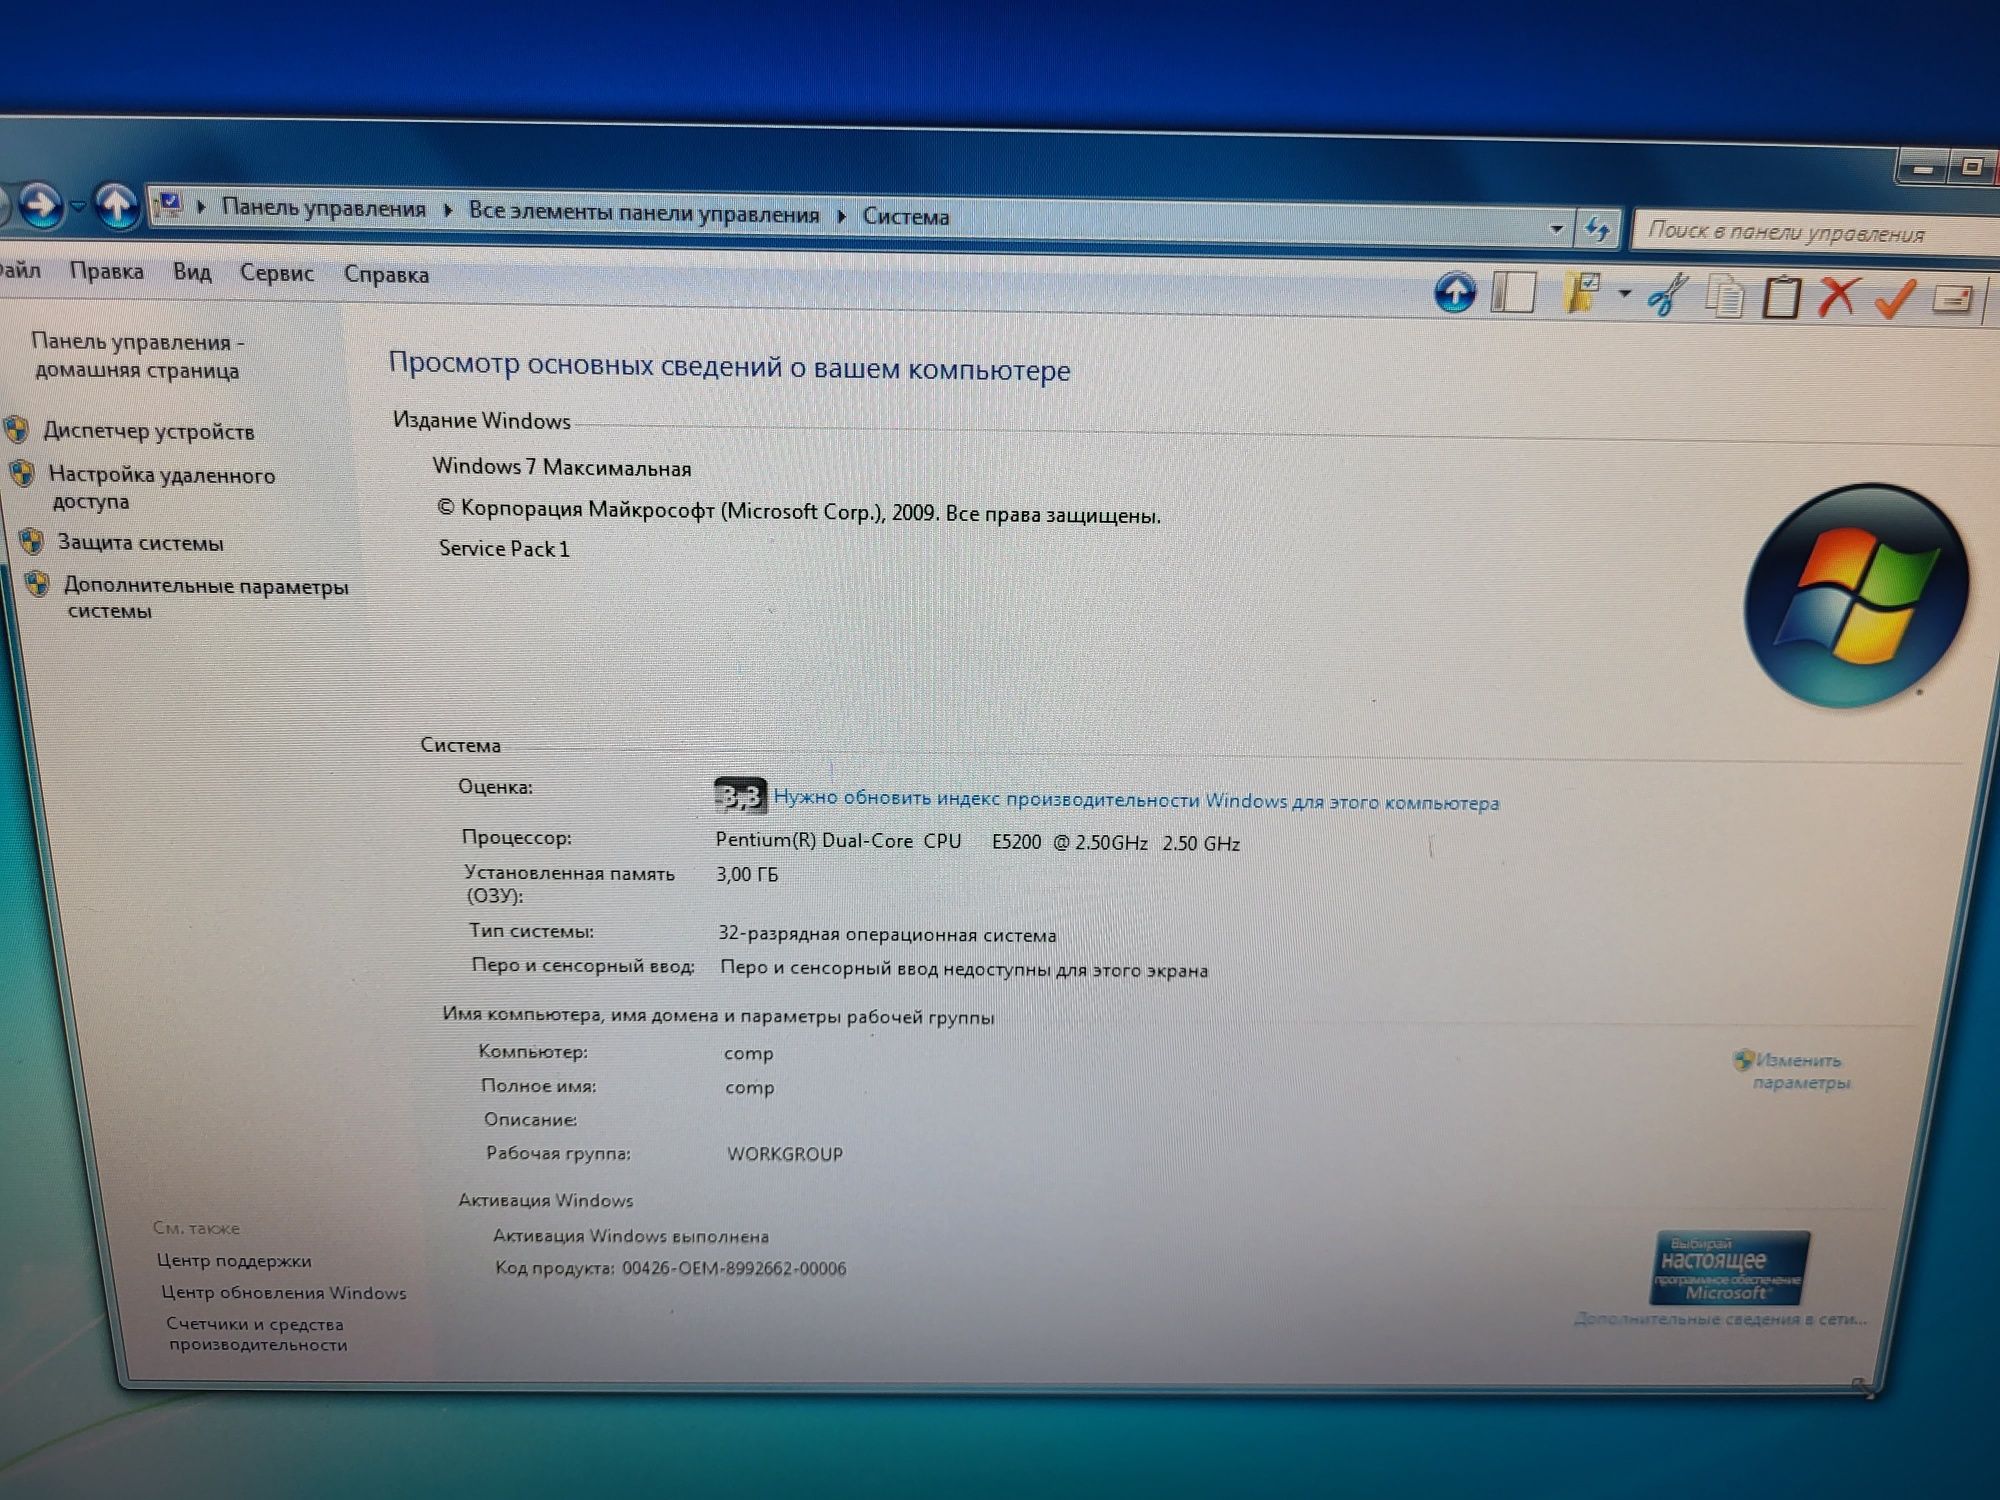
Task: Expand the folder options dropdown arrow
Action: pos(1624,294)
